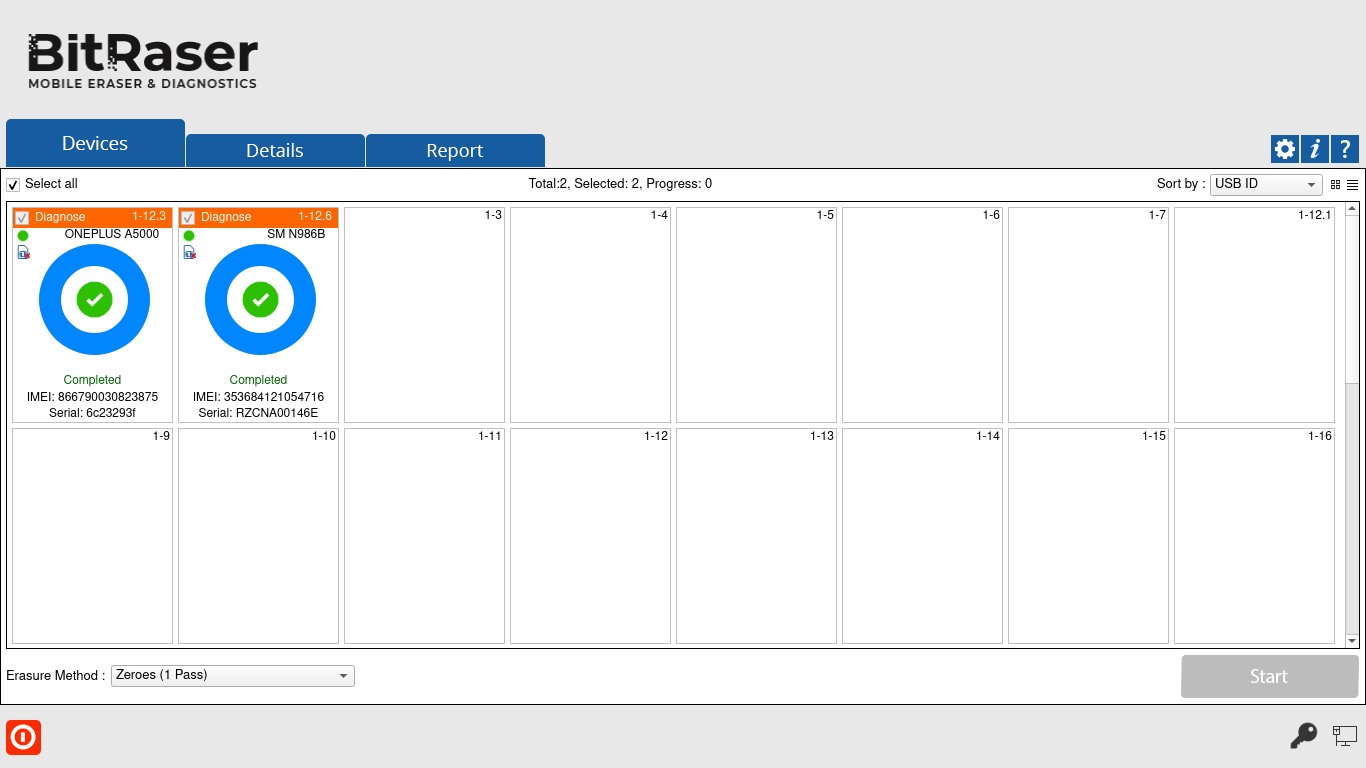Click SIM card icon on SM N986B tile
Screen dimensions: 1366x768
(x=189, y=253)
